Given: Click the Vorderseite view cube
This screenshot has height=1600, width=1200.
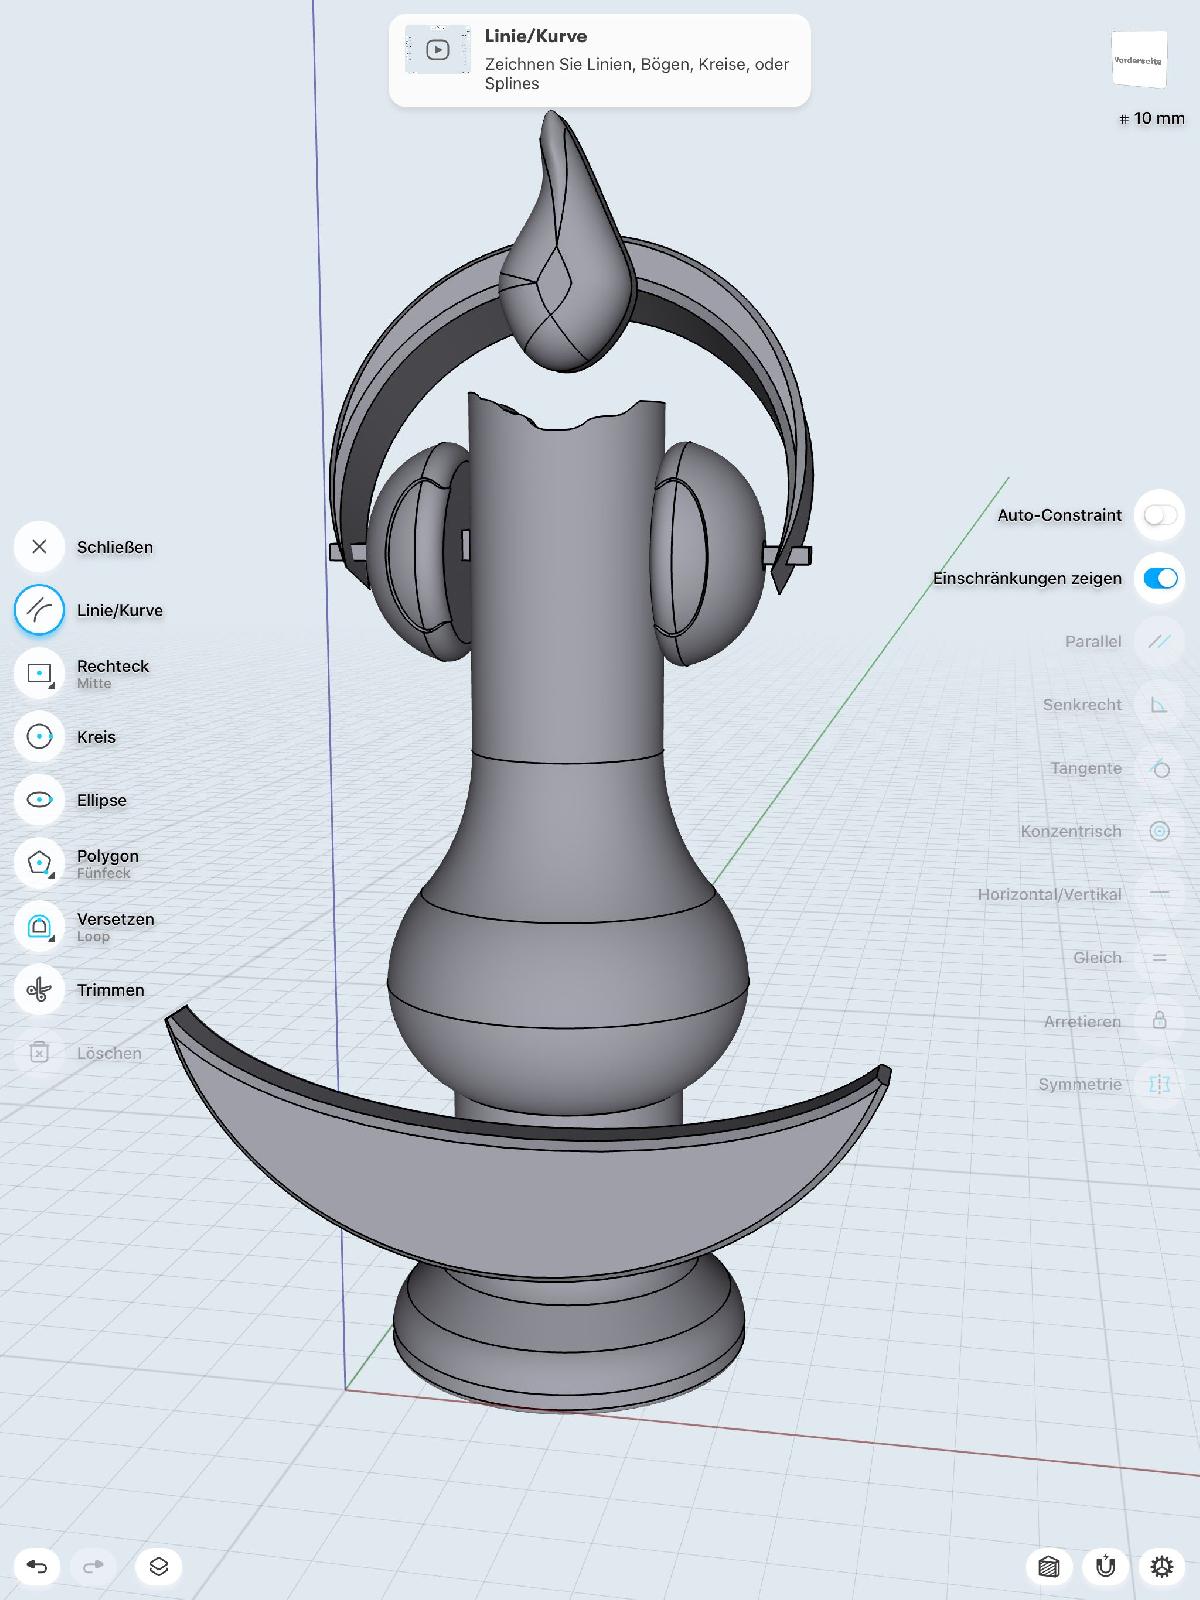Looking at the screenshot, I should point(1139,61).
